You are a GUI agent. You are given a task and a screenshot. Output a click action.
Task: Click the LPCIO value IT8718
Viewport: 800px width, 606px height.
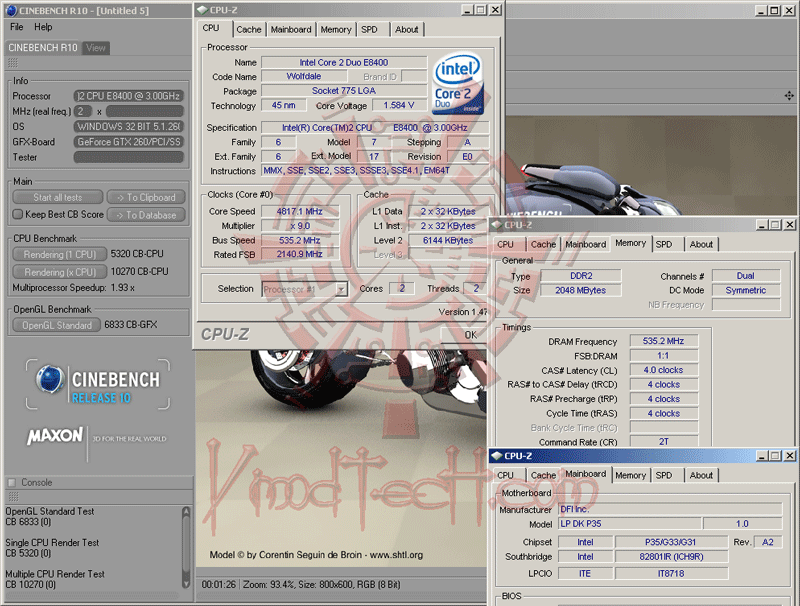(671, 573)
